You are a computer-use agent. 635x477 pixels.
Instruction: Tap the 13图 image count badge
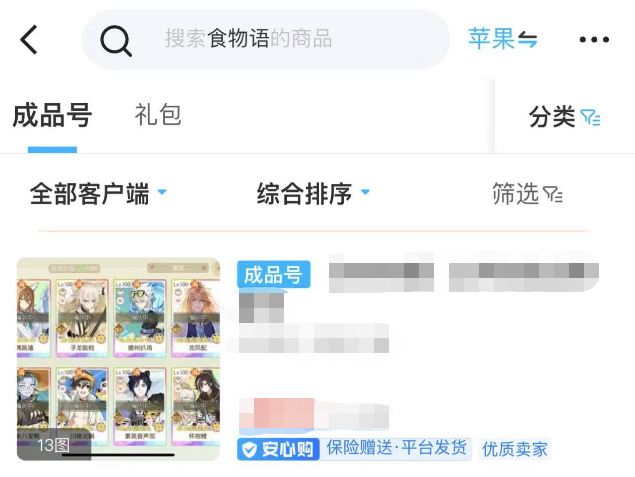tap(53, 445)
